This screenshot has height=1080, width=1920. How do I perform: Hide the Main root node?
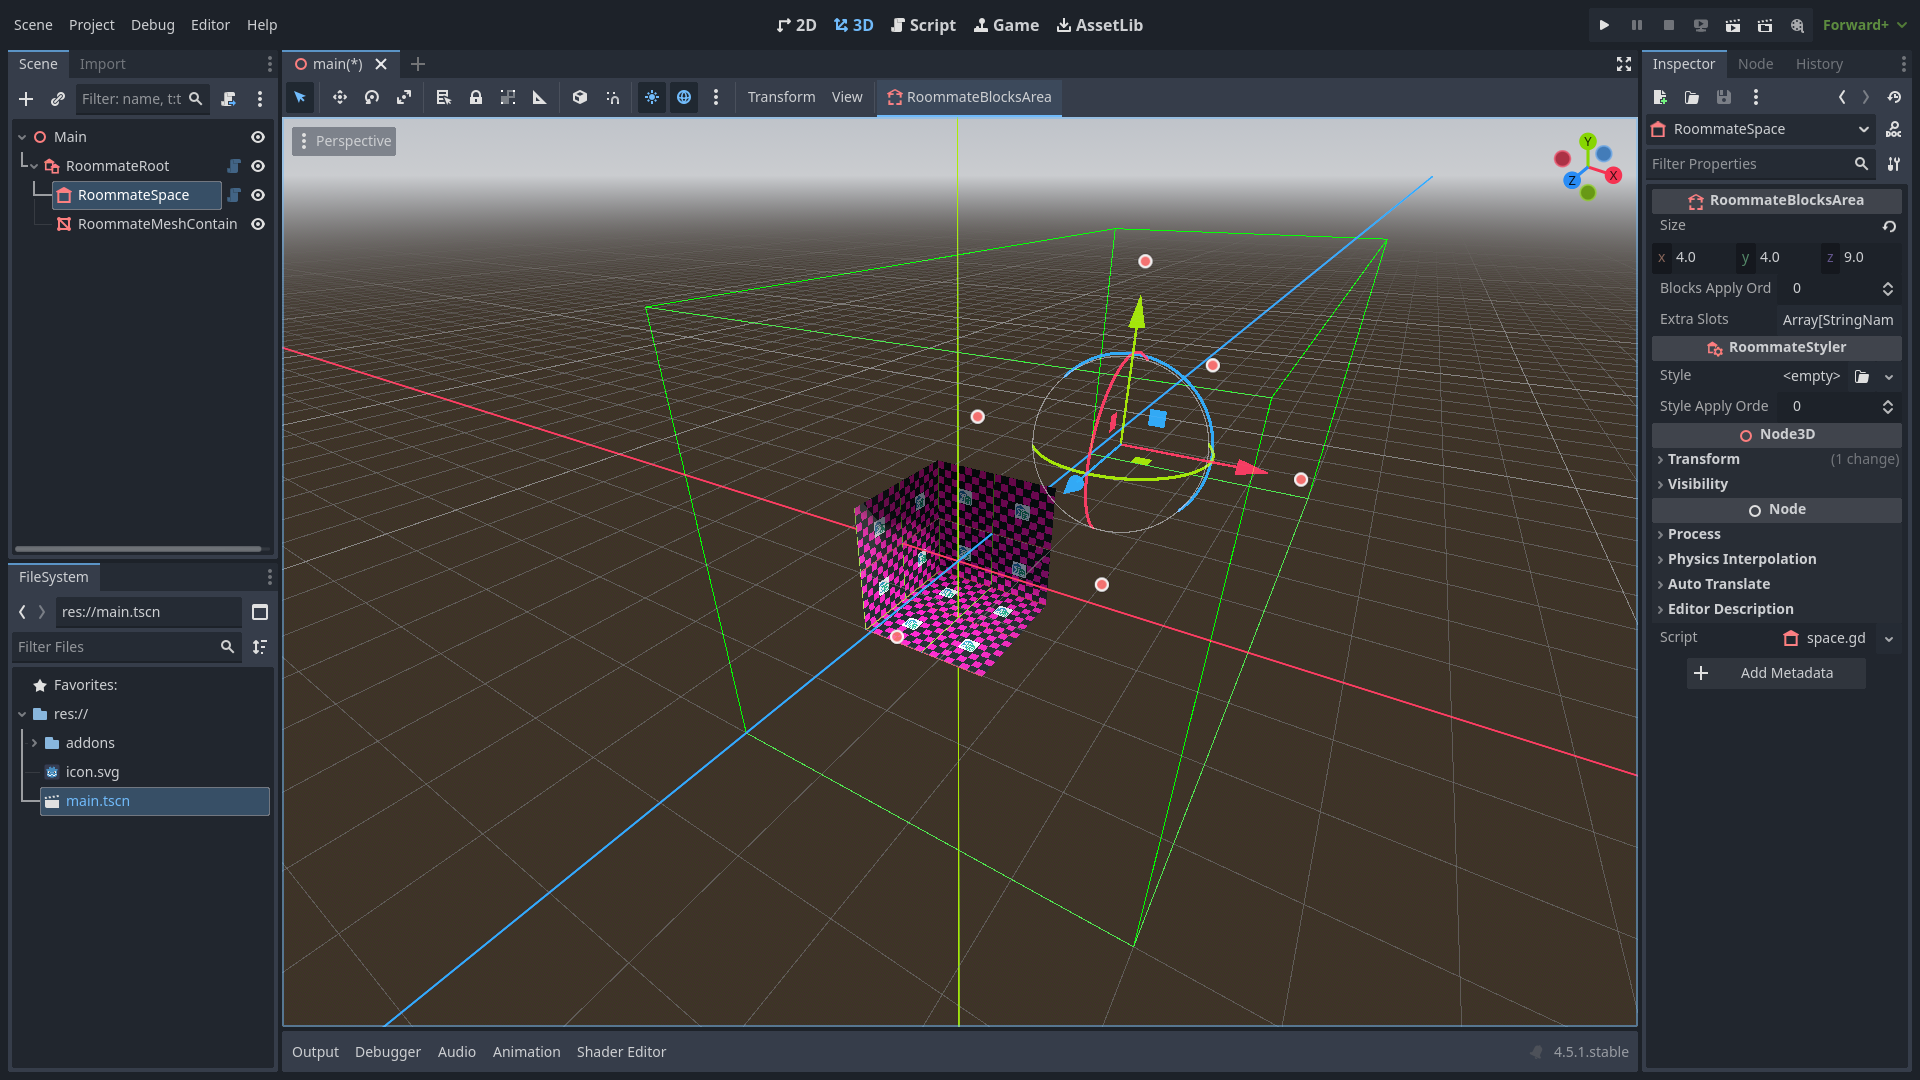258,137
